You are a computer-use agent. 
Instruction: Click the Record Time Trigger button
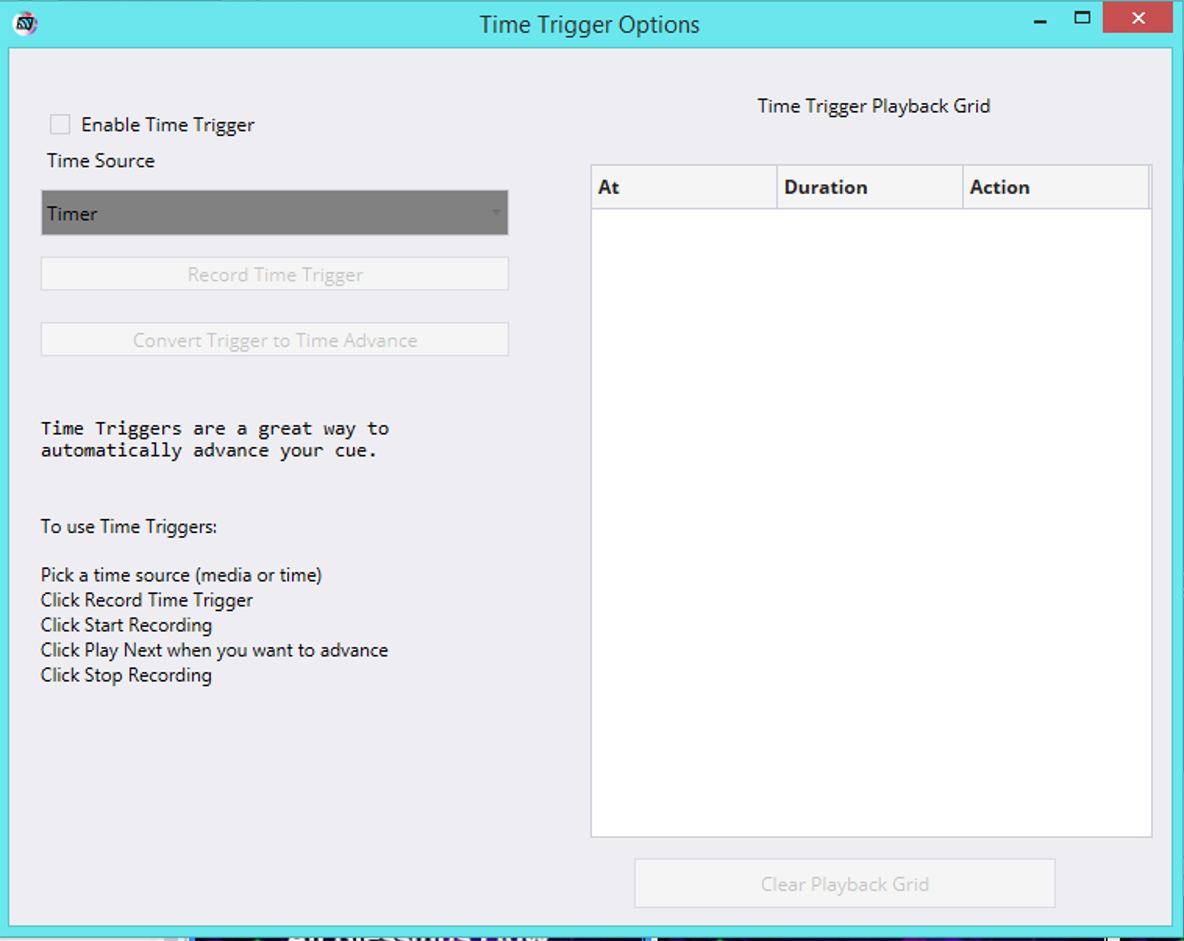(x=274, y=275)
